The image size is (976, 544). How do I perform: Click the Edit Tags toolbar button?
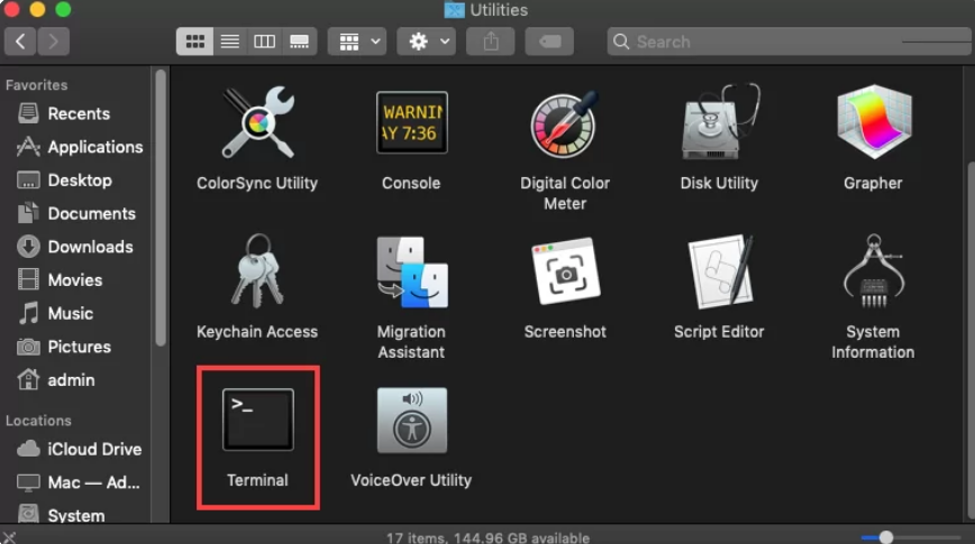pyautogui.click(x=549, y=42)
